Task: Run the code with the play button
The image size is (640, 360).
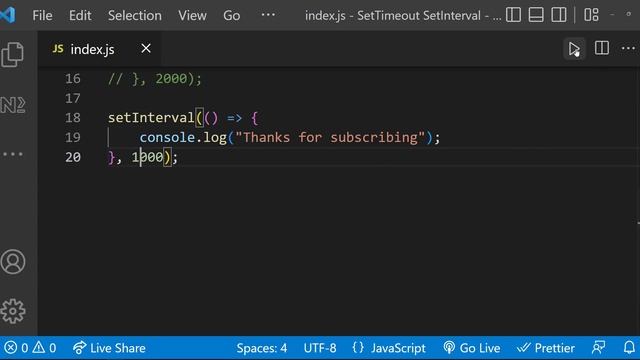Action: click(574, 49)
